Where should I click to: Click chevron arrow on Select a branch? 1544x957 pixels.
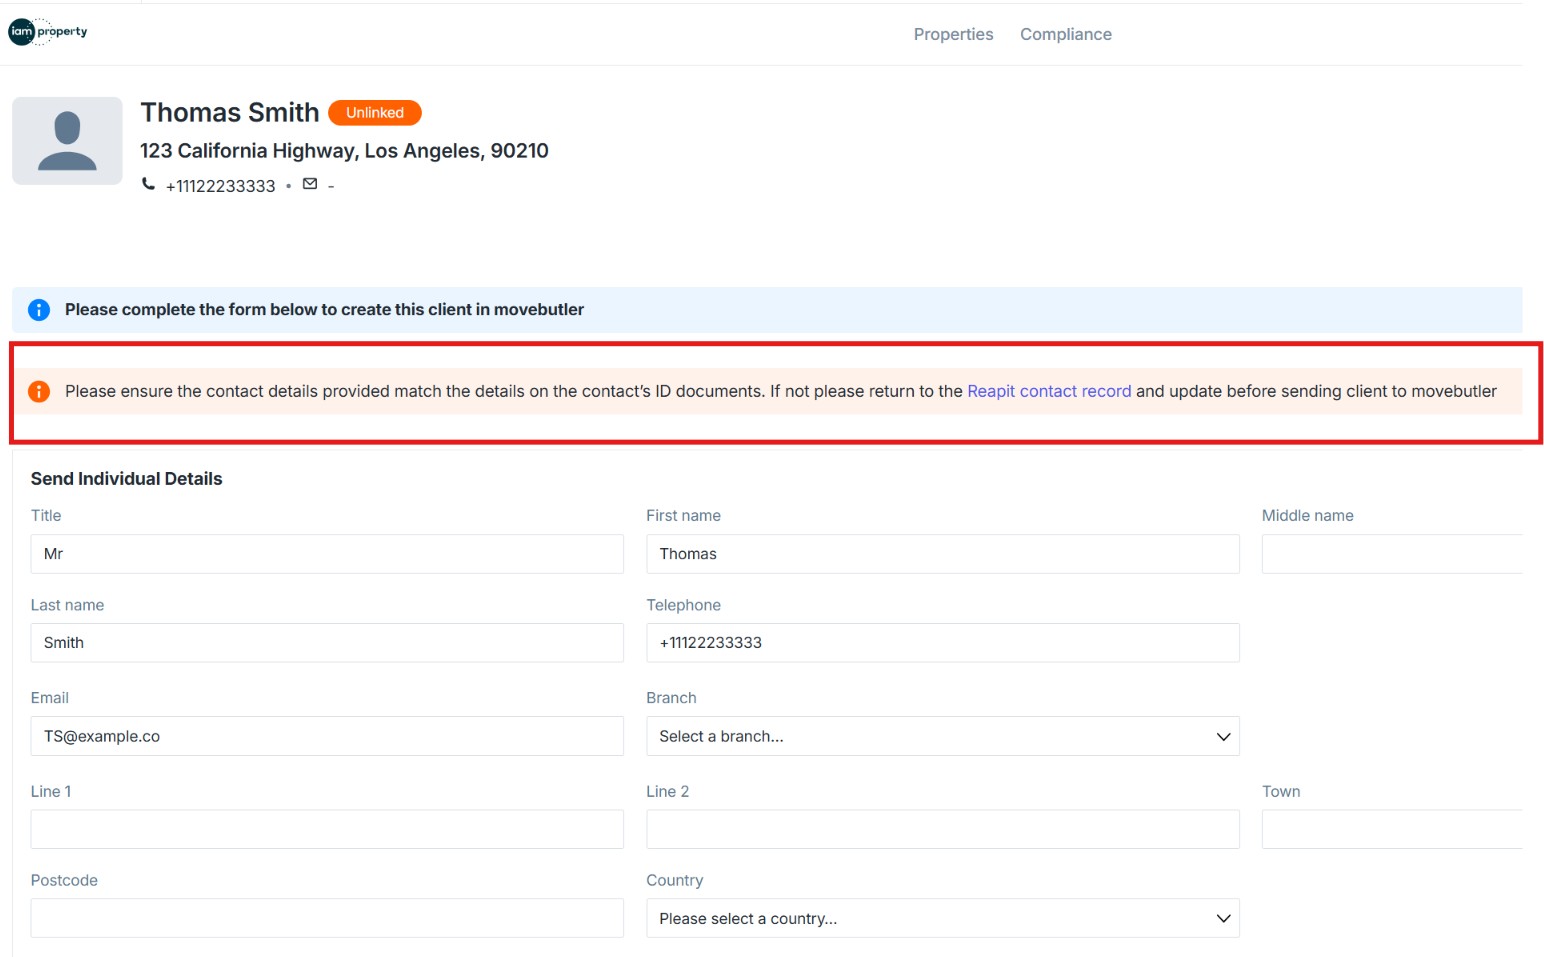[1222, 737]
